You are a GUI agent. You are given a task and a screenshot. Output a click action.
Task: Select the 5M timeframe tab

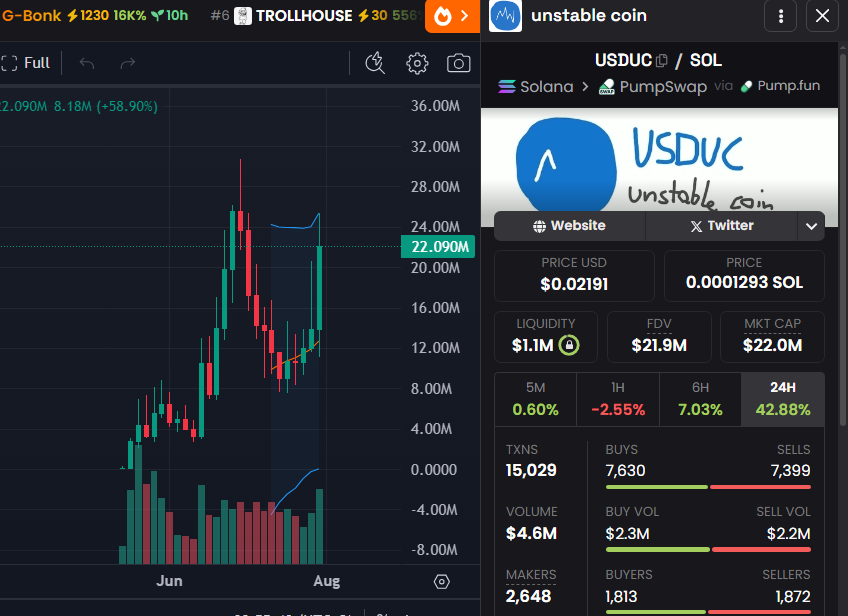tap(535, 399)
